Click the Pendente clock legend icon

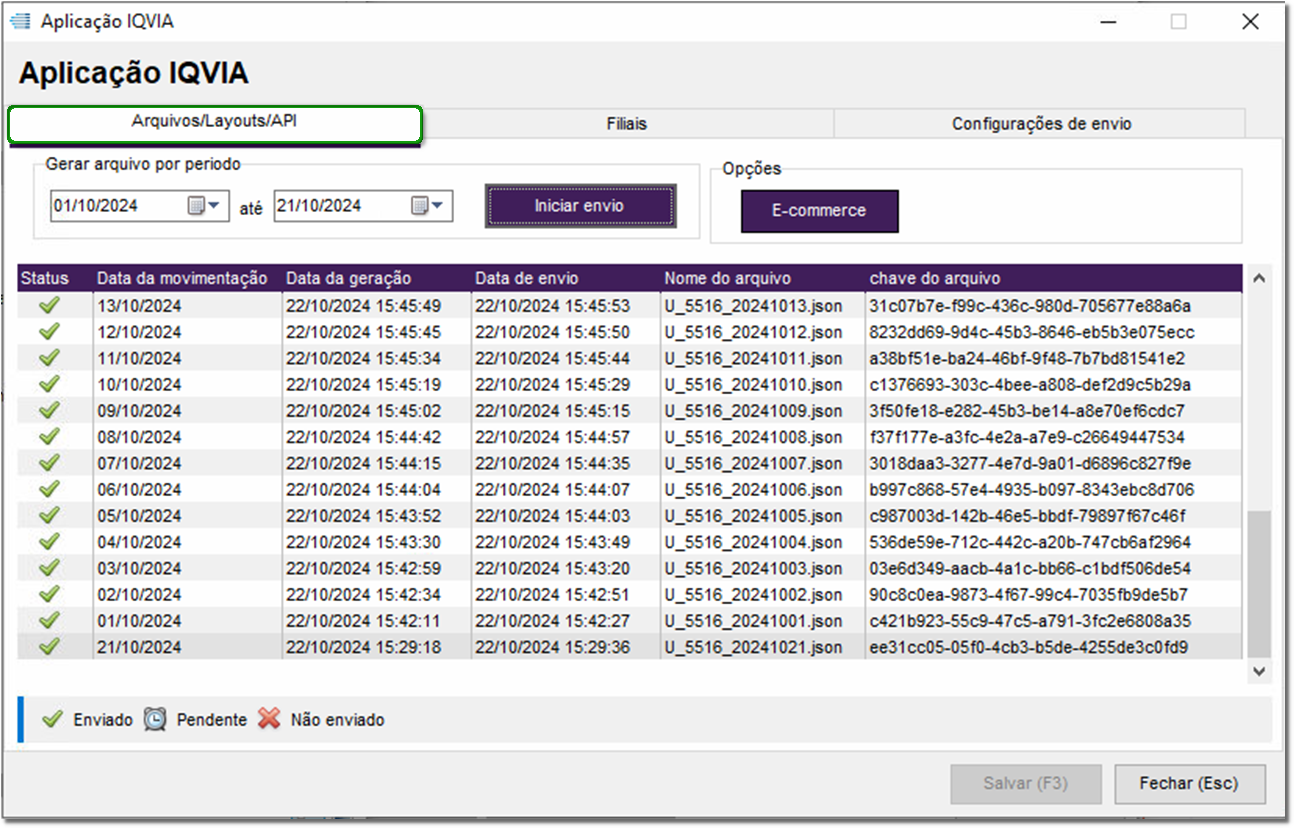pos(155,719)
